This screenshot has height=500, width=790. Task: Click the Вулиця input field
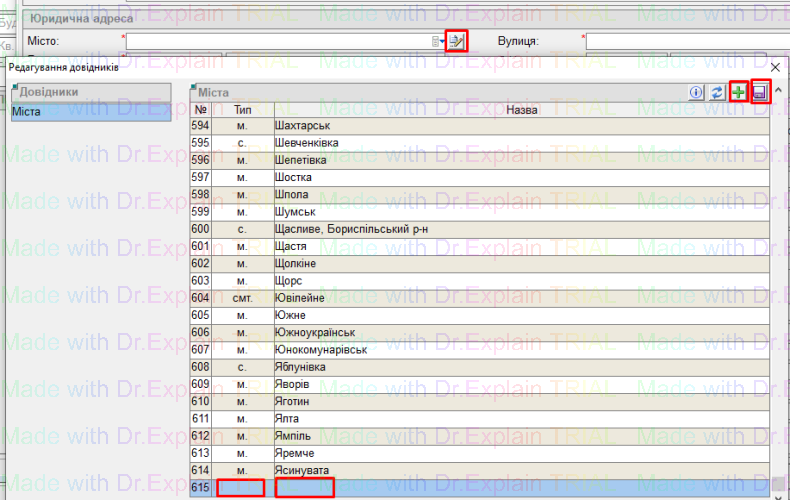686,41
